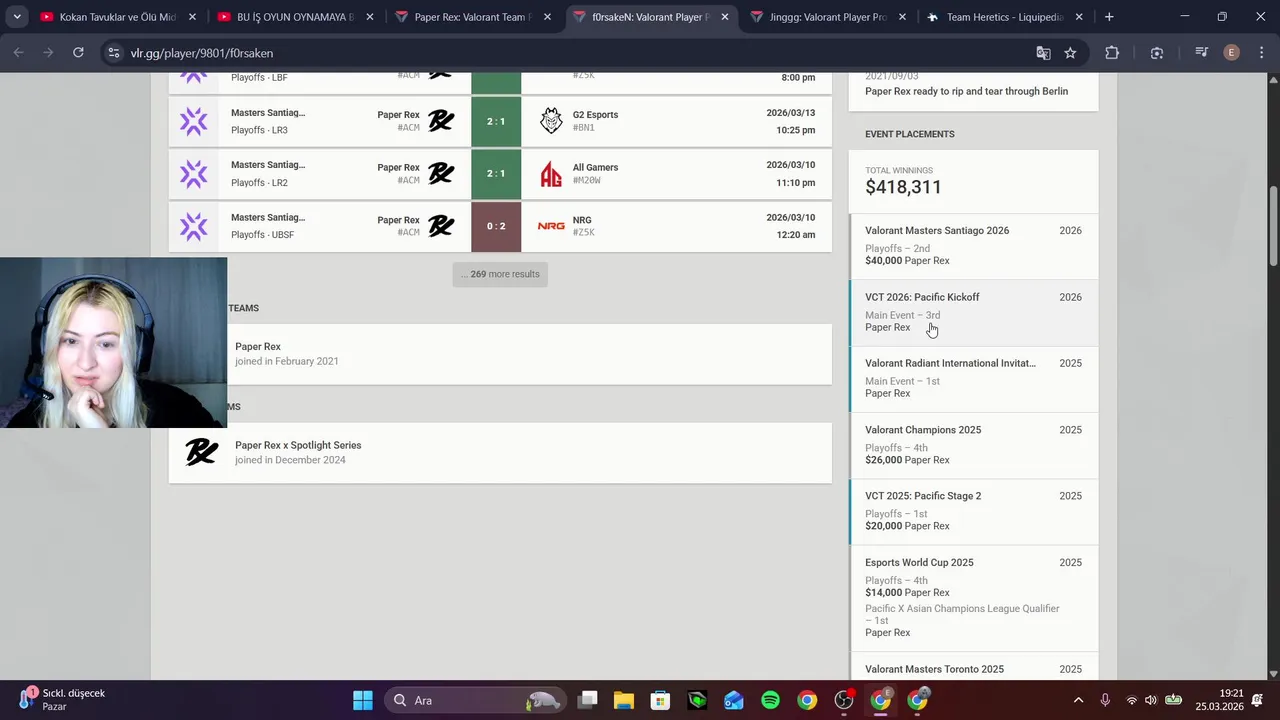Image resolution: width=1280 pixels, height=720 pixels.
Task: Close the Paper Rex team tab
Action: click(x=547, y=17)
